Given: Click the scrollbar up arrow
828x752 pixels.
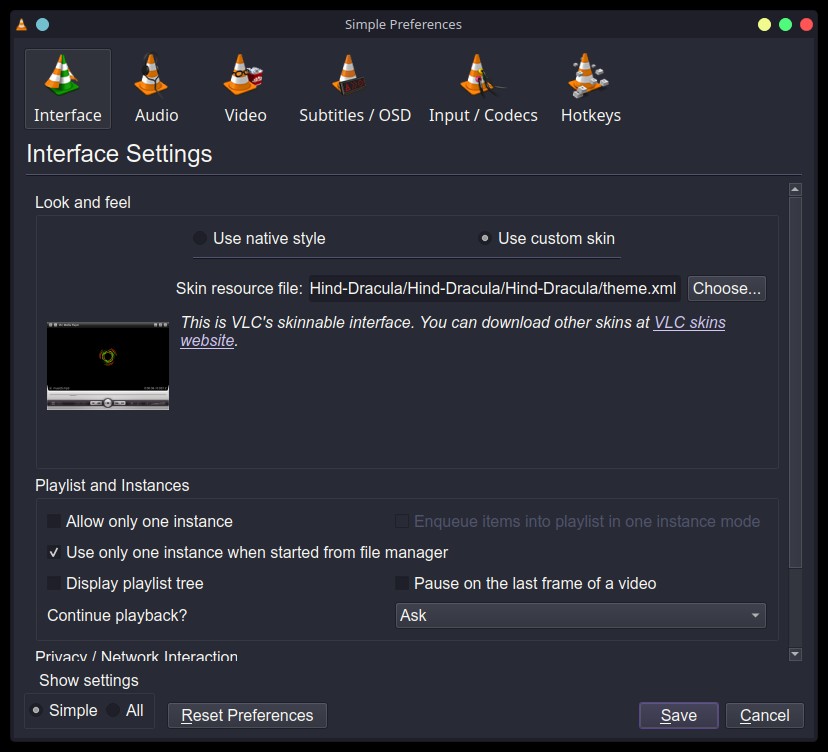Looking at the screenshot, I should (x=795, y=189).
